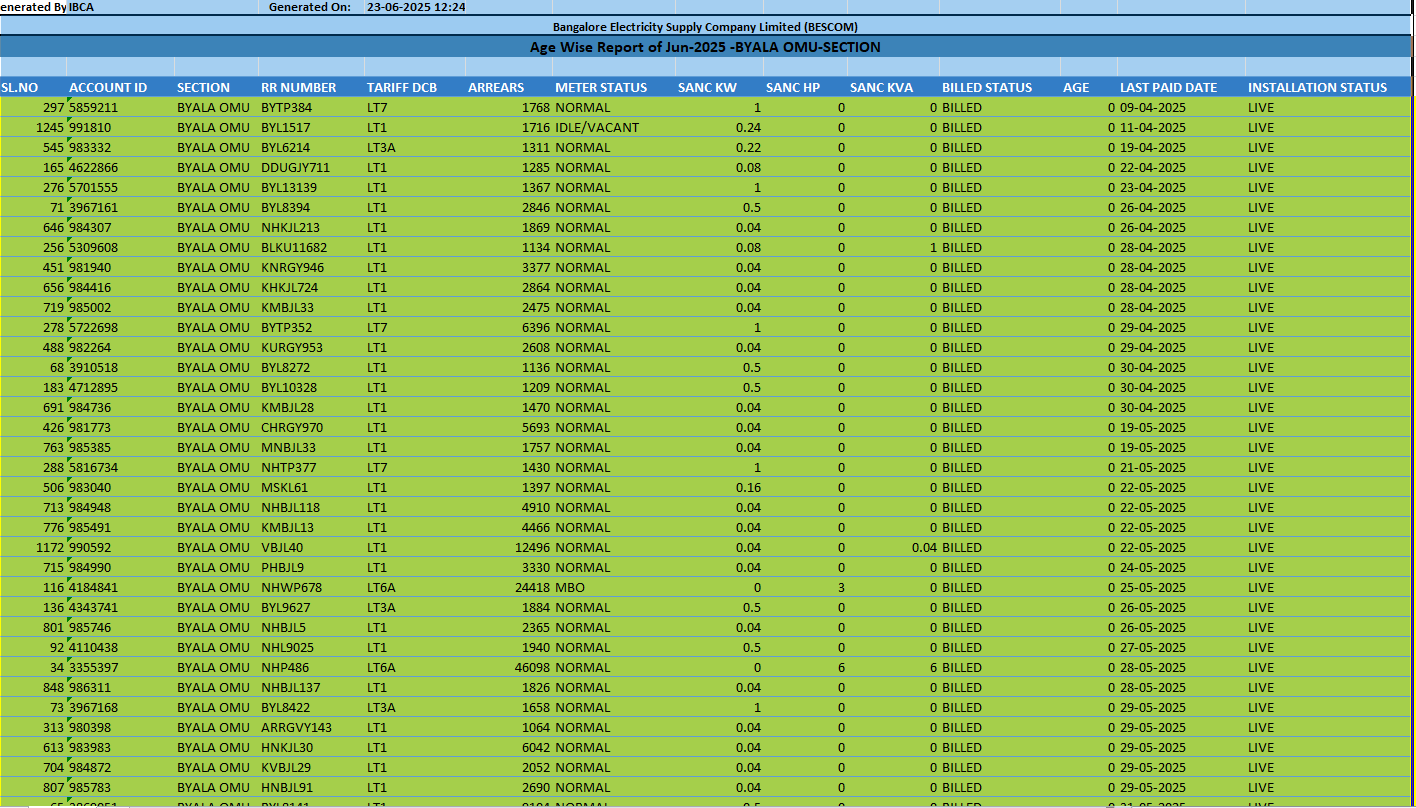Image resolution: width=1416 pixels, height=808 pixels.
Task: Click account ID 5701555 cell
Action: [x=120, y=187]
